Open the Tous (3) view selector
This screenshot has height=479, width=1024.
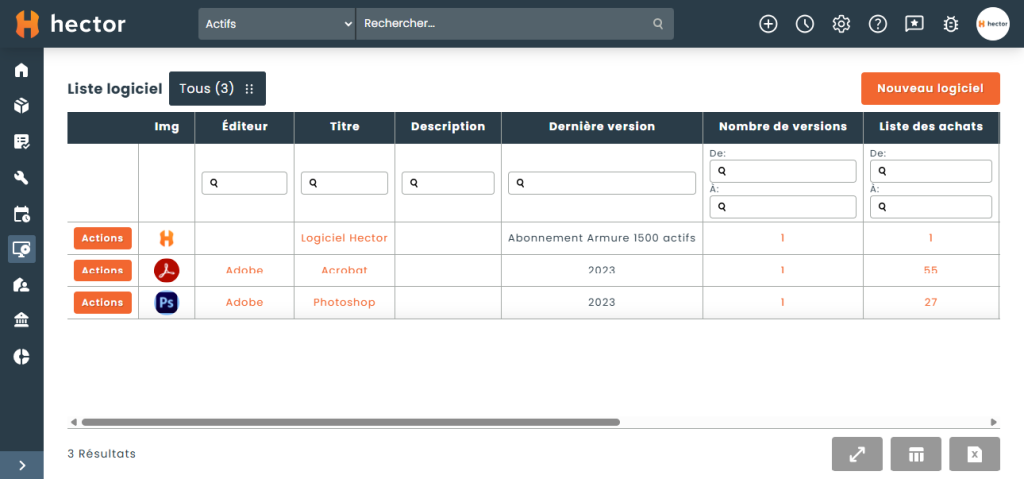tap(217, 89)
